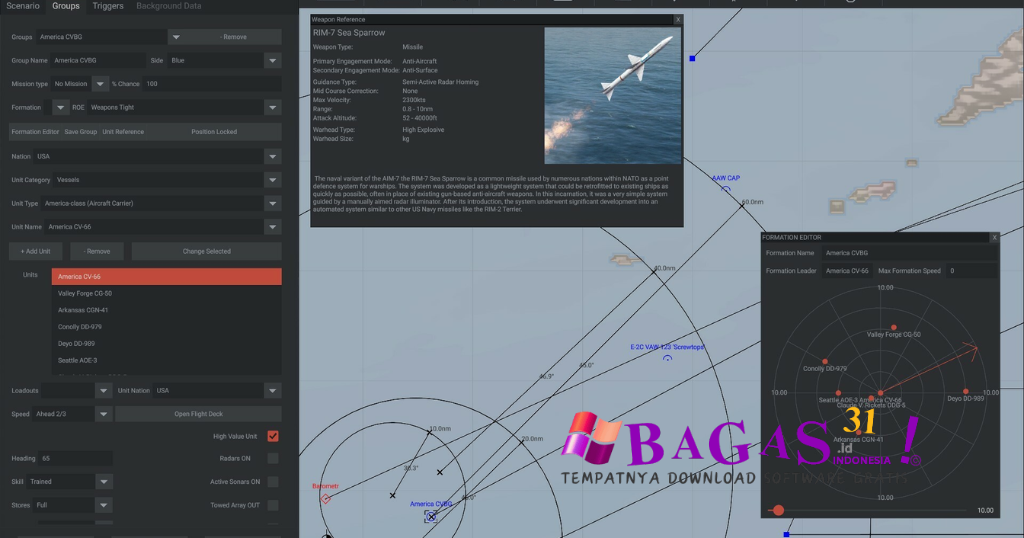Toggle the High Value Unit checkbox
Viewport: 1024px width, 538px height.
pos(273,436)
